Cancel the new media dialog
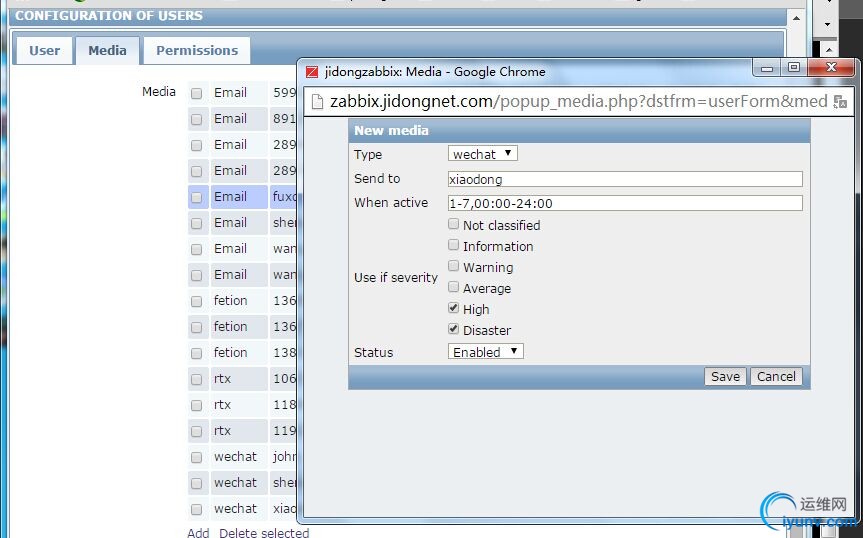The image size is (863, 538). tap(776, 376)
